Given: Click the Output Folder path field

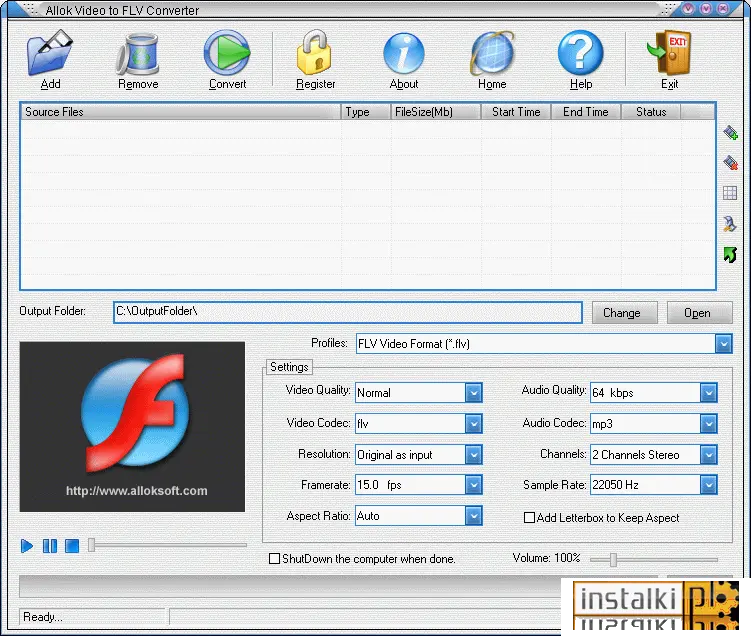Looking at the screenshot, I should tap(348, 312).
